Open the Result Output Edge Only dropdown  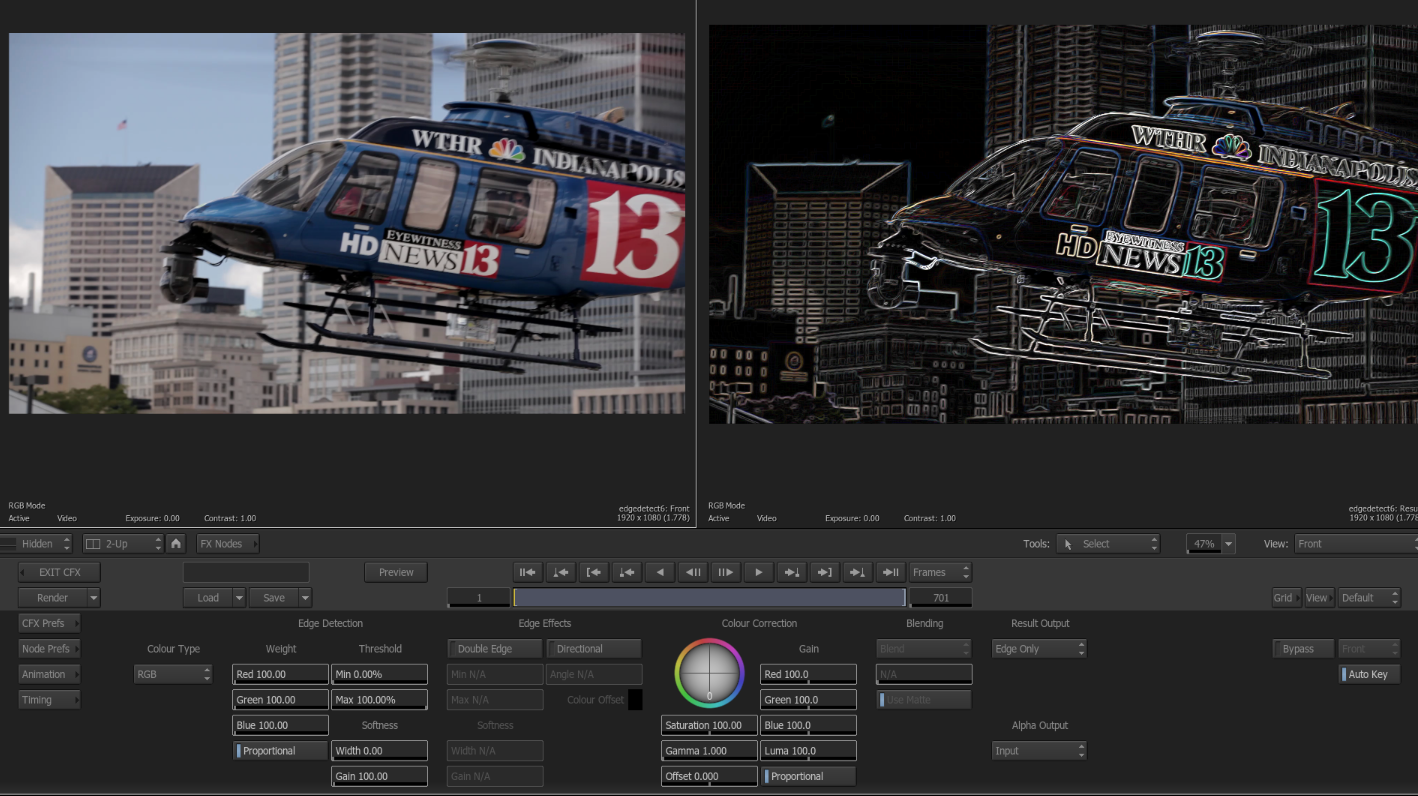pos(1039,649)
